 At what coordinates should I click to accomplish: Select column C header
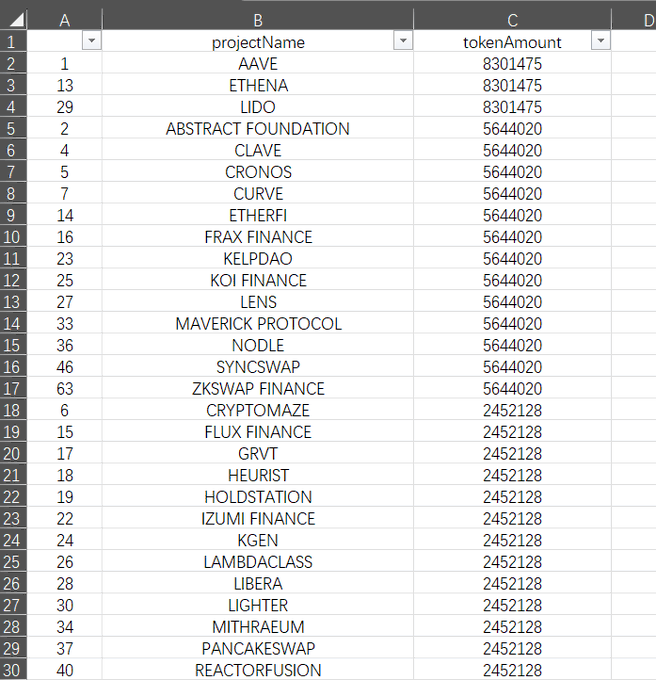[512, 20]
